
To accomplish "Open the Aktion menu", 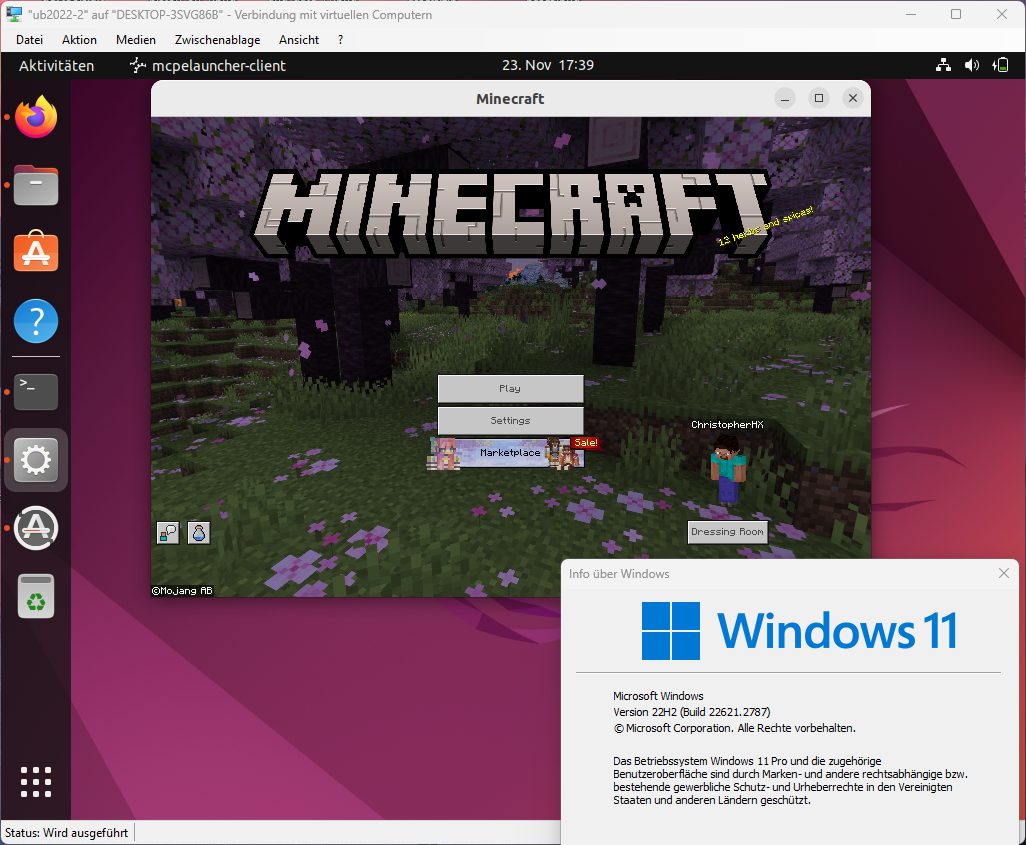I will pyautogui.click(x=78, y=39).
